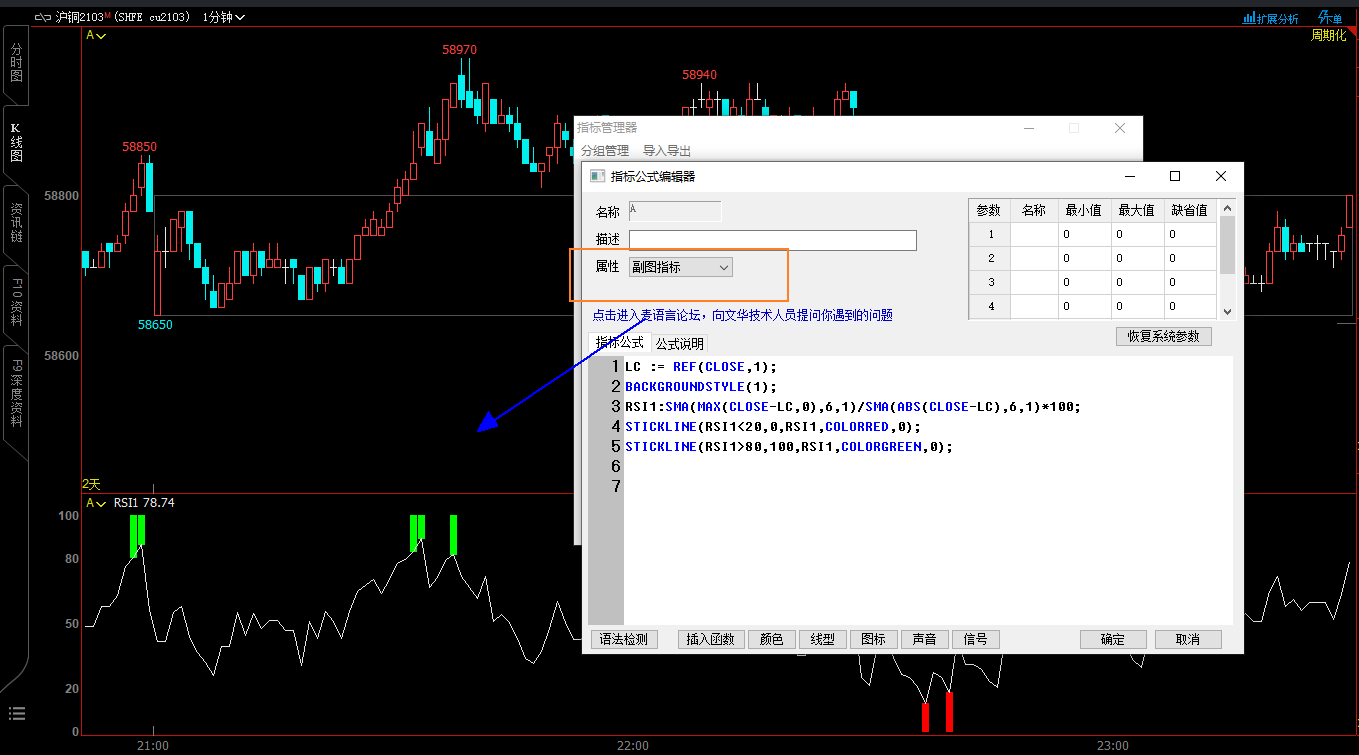The height and width of the screenshot is (755, 1359).
Task: Click the parameter table scrollbar thumb
Action: tap(1227, 244)
